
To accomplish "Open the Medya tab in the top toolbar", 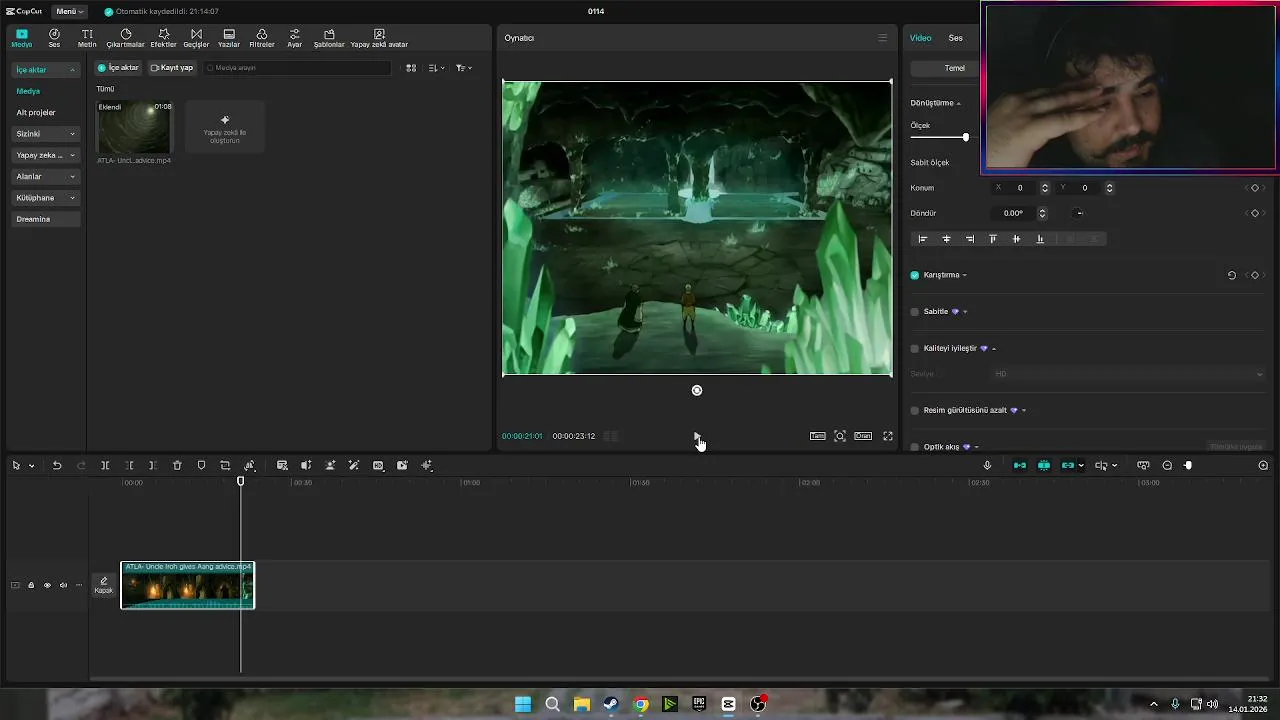I will [x=21, y=38].
